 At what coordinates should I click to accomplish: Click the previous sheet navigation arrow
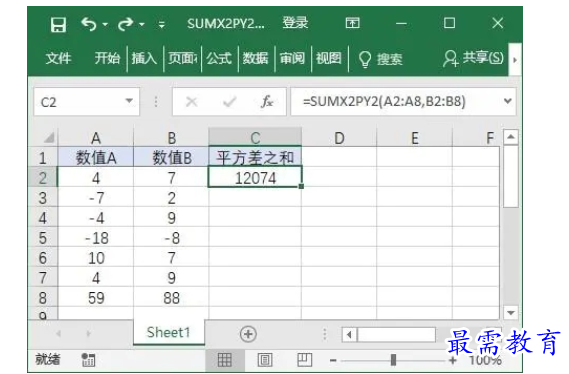tap(58, 333)
